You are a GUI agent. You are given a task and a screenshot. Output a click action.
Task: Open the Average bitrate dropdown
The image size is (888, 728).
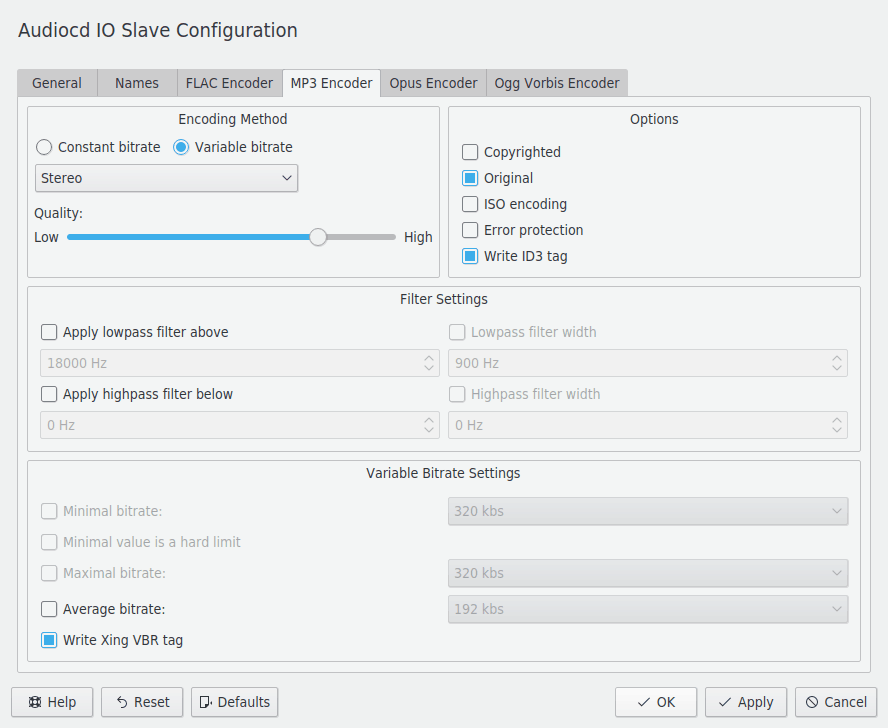[648, 609]
